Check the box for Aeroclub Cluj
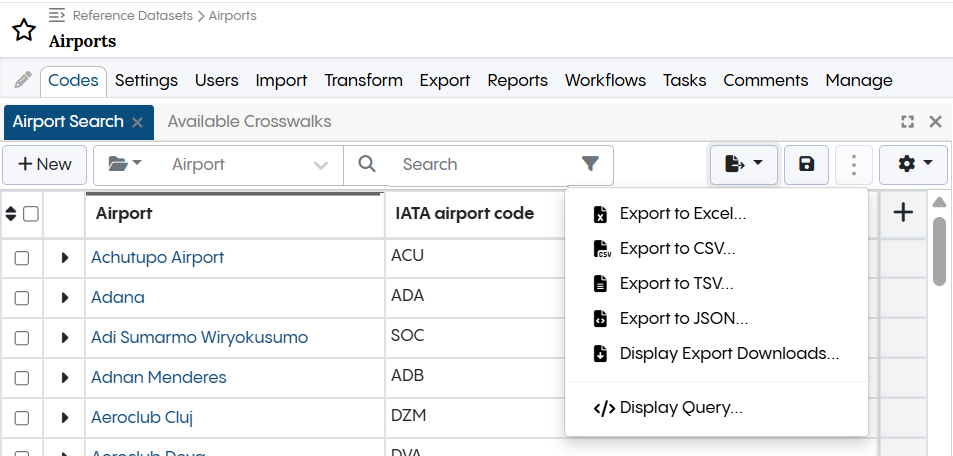Screen dimensions: 953x456 [x=22, y=418]
